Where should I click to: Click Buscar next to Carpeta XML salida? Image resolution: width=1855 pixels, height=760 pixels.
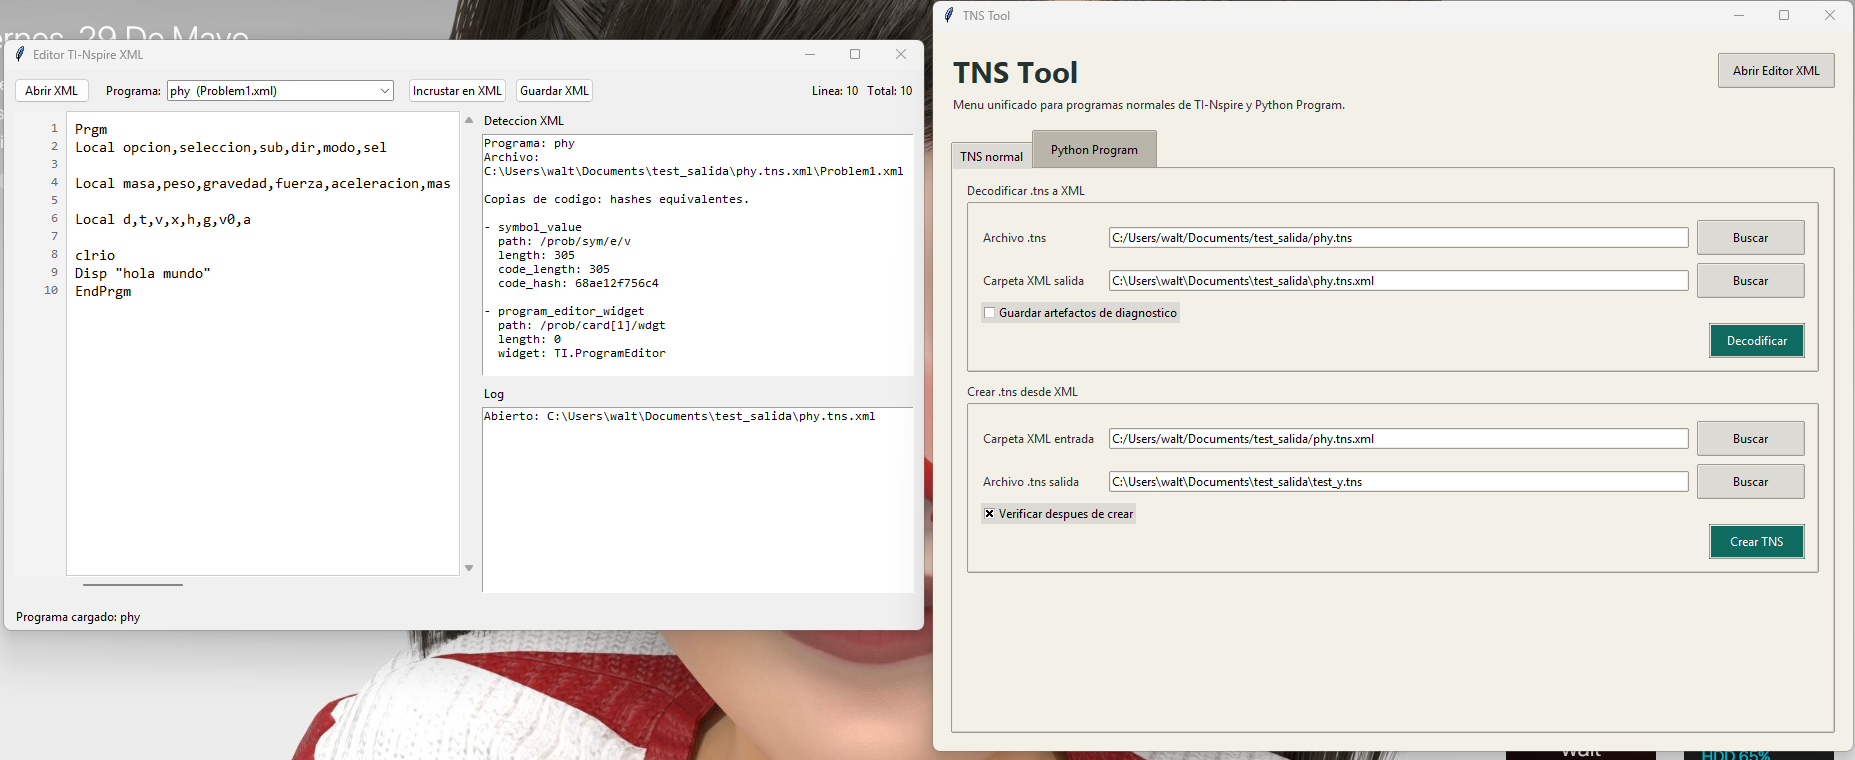[x=1750, y=281]
